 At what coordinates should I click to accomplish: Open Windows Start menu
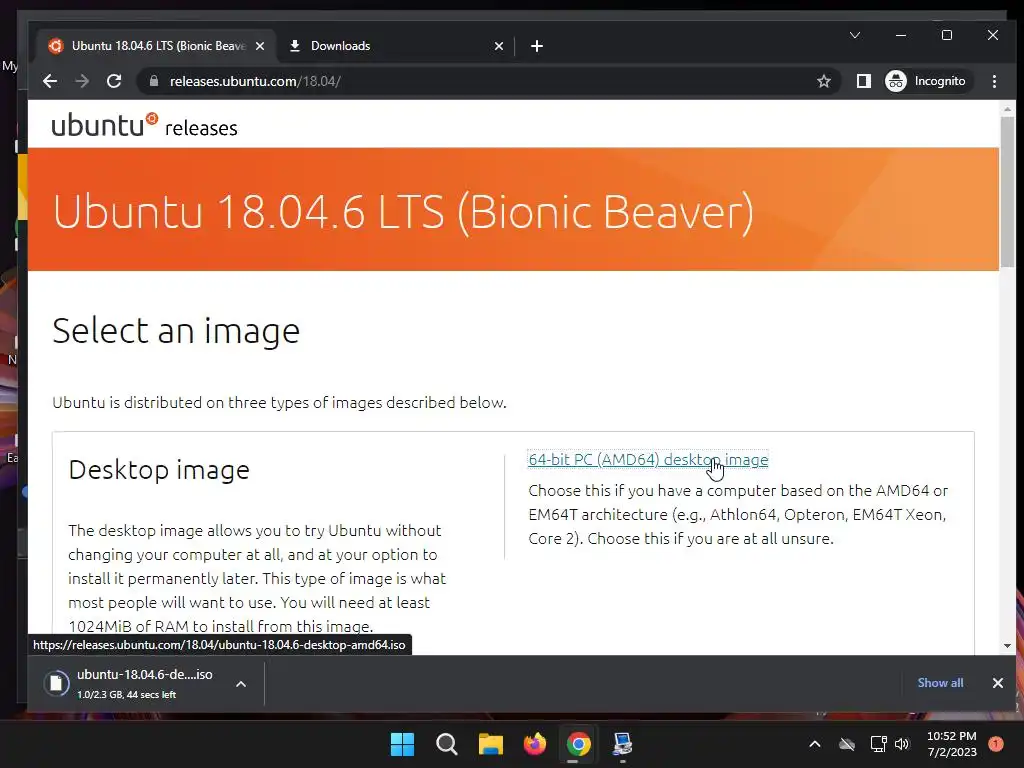click(x=402, y=744)
